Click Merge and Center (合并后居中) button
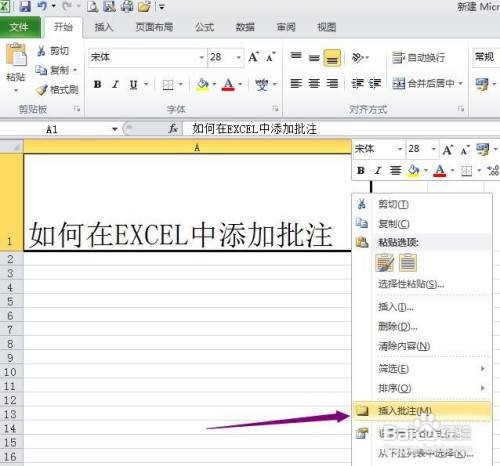 tap(423, 83)
